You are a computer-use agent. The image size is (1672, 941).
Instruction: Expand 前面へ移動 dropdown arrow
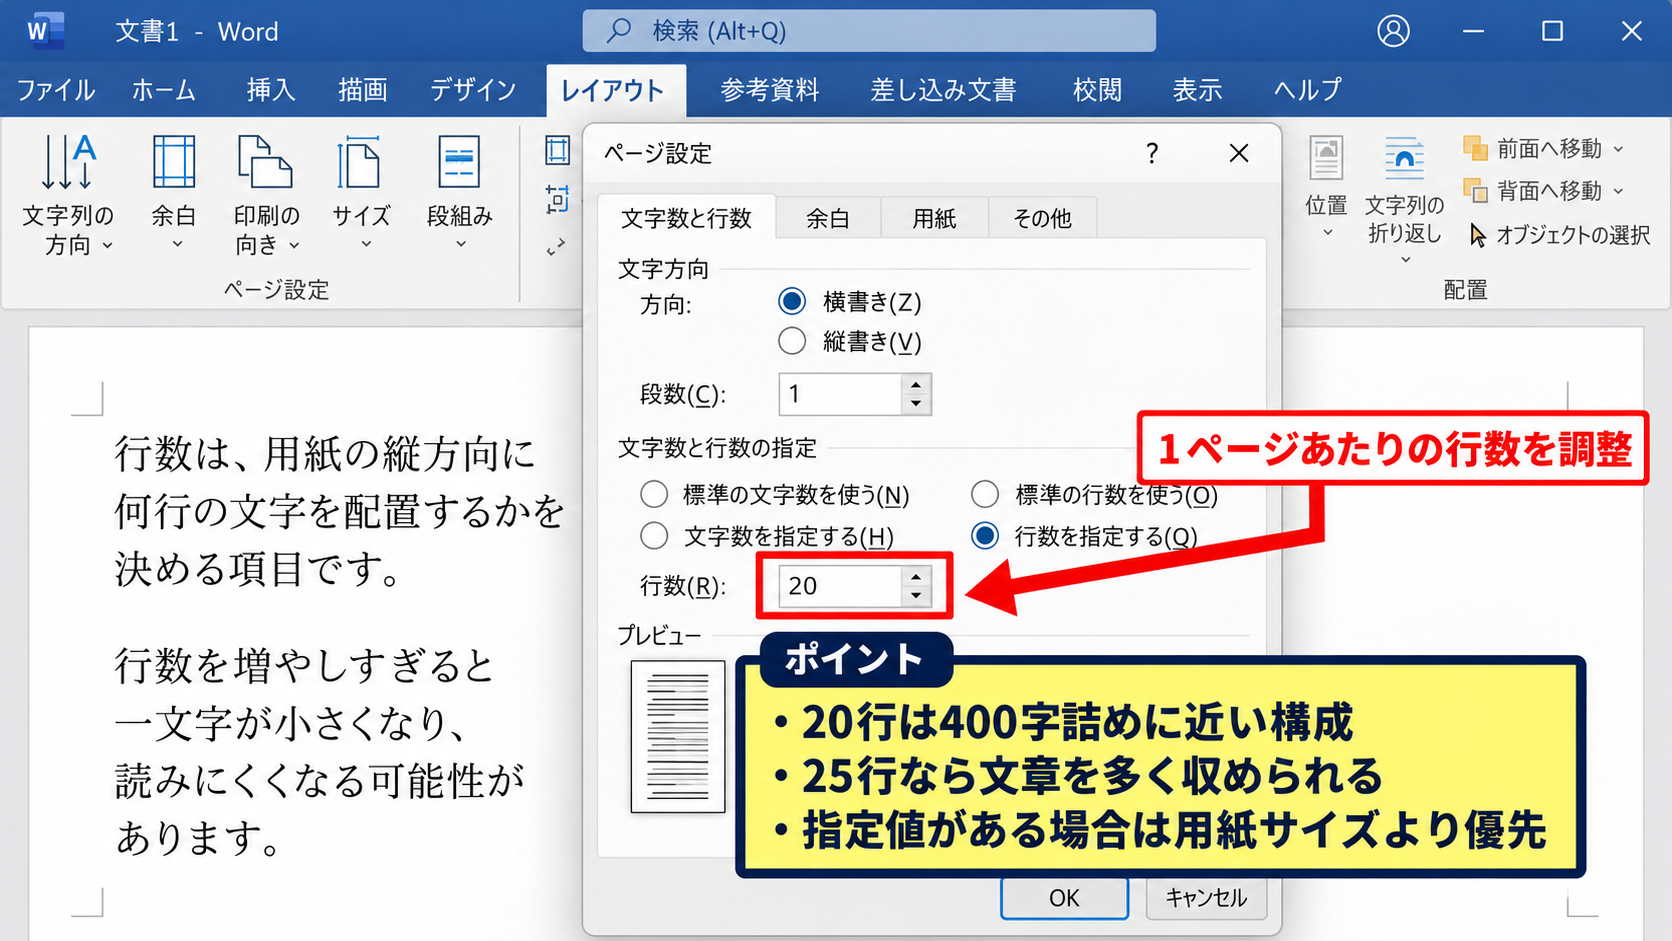click(1618, 149)
